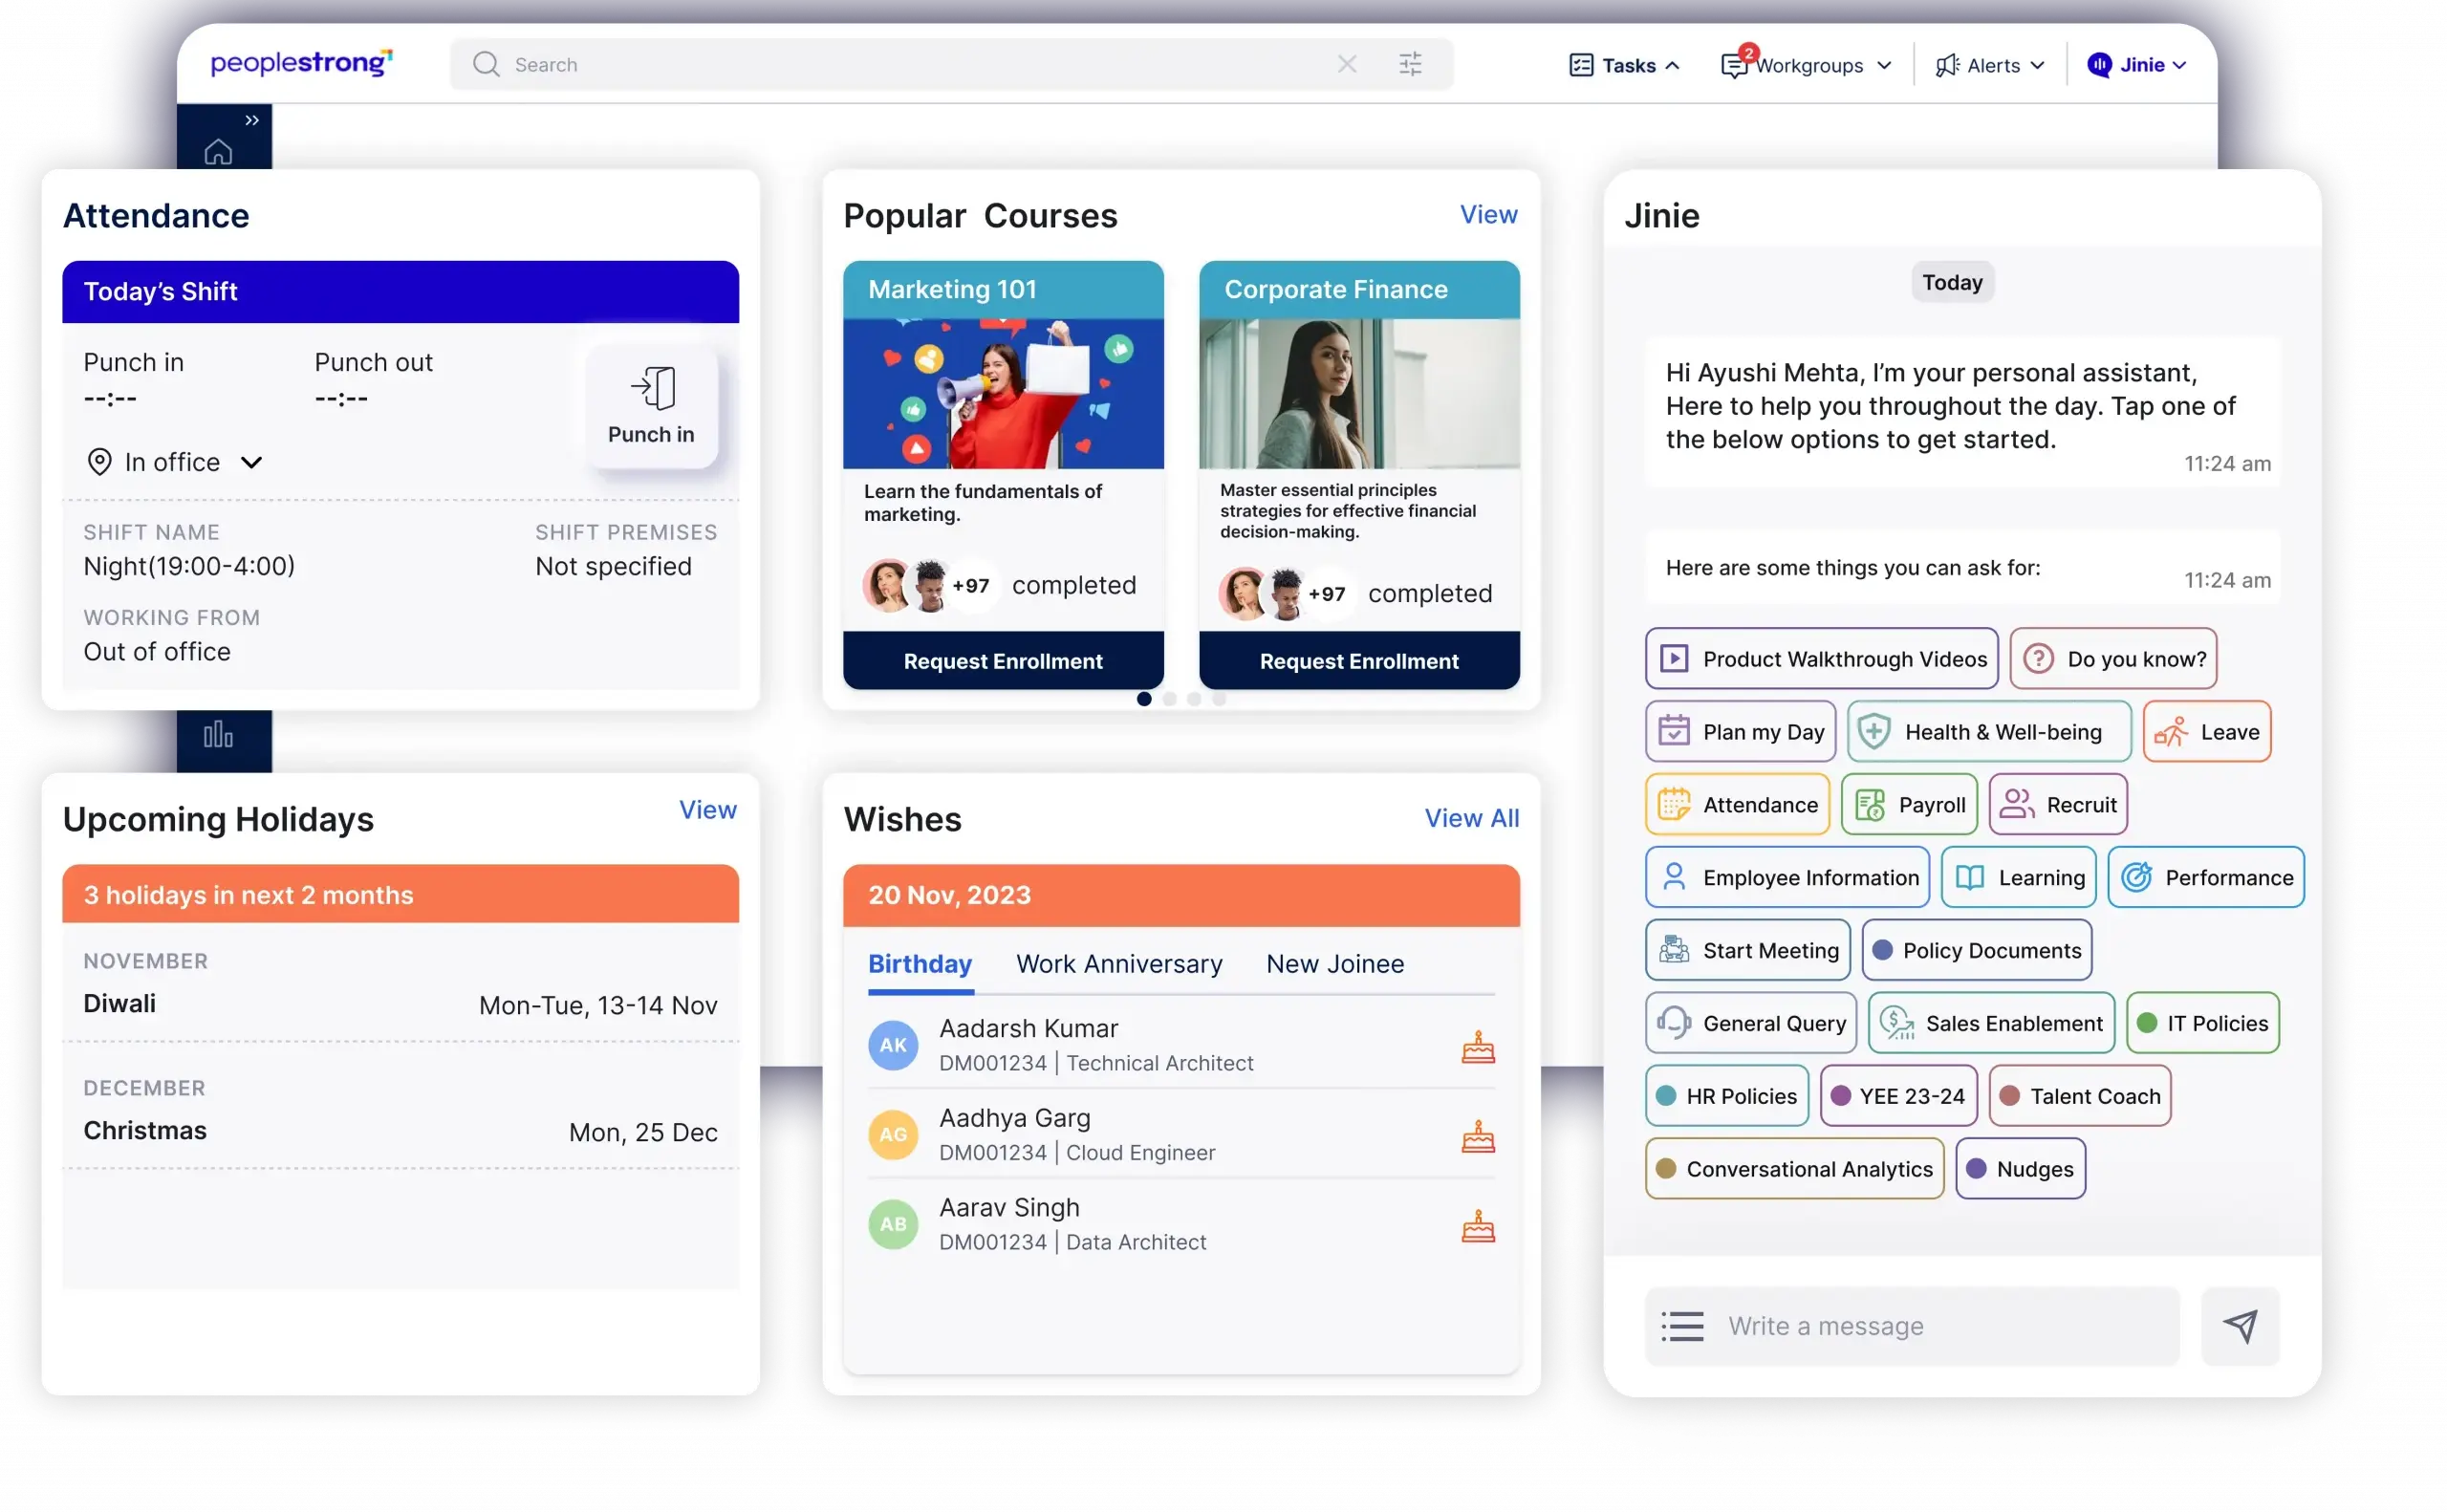2447x1512 pixels.
Task: Open search filter sliders icon
Action: (1410, 65)
